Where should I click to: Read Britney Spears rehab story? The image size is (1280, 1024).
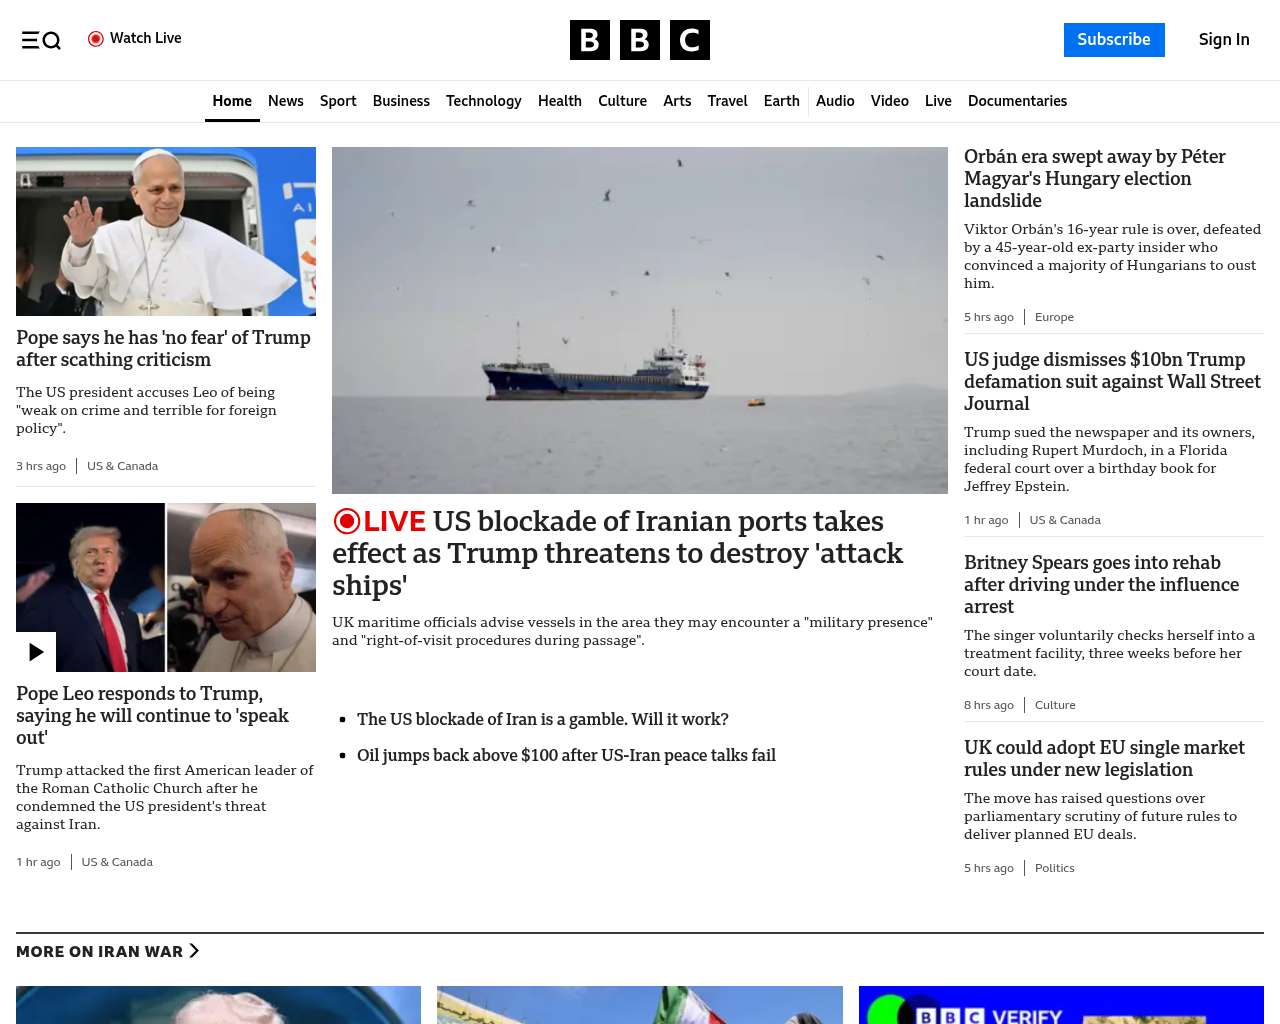(1101, 584)
